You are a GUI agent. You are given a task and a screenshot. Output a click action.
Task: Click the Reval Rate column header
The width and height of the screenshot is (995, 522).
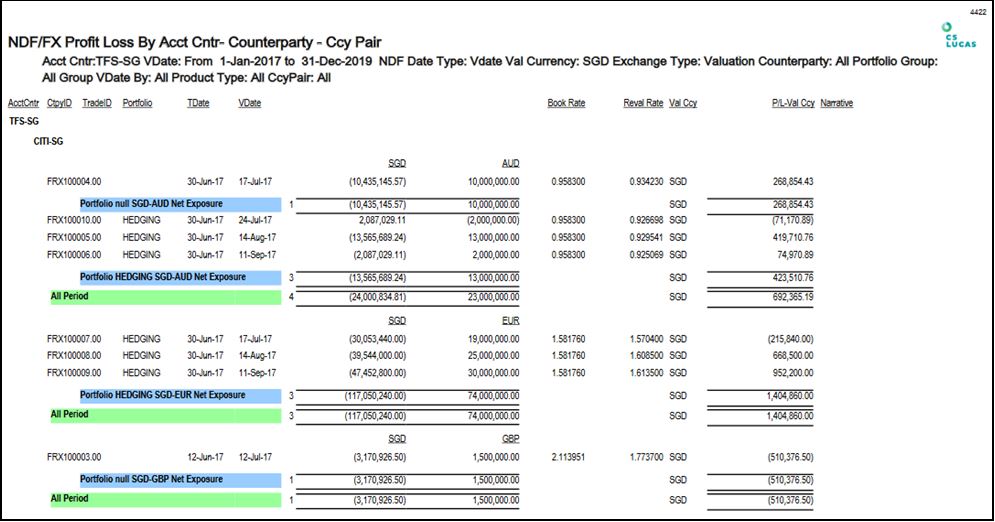[643, 103]
